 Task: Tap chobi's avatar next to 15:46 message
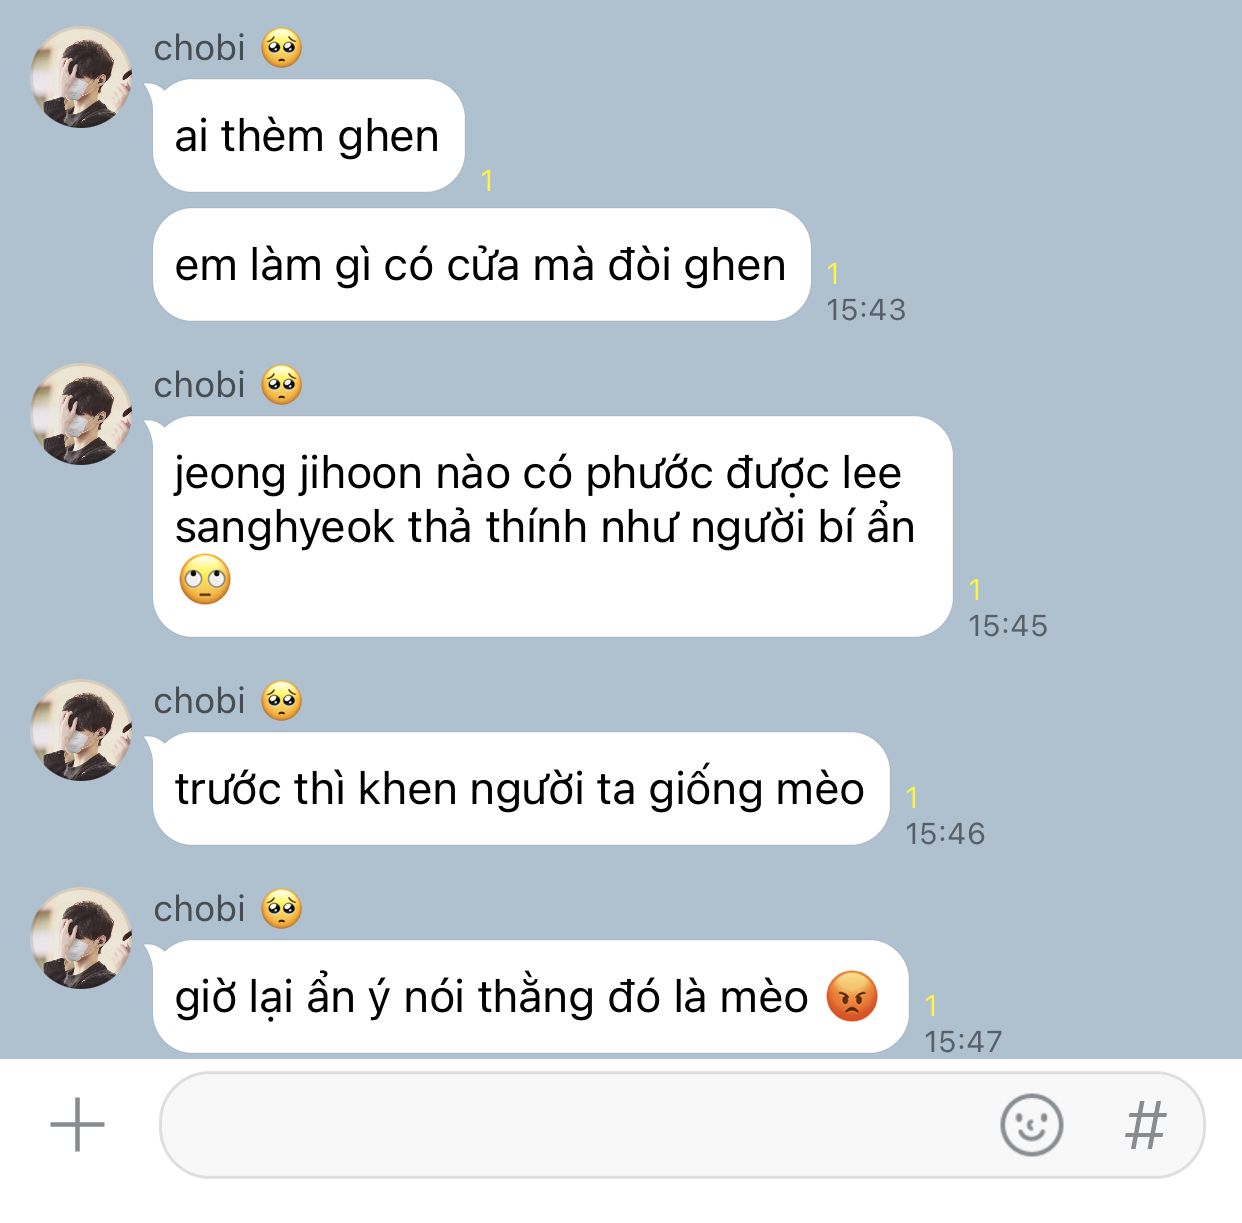(x=81, y=731)
